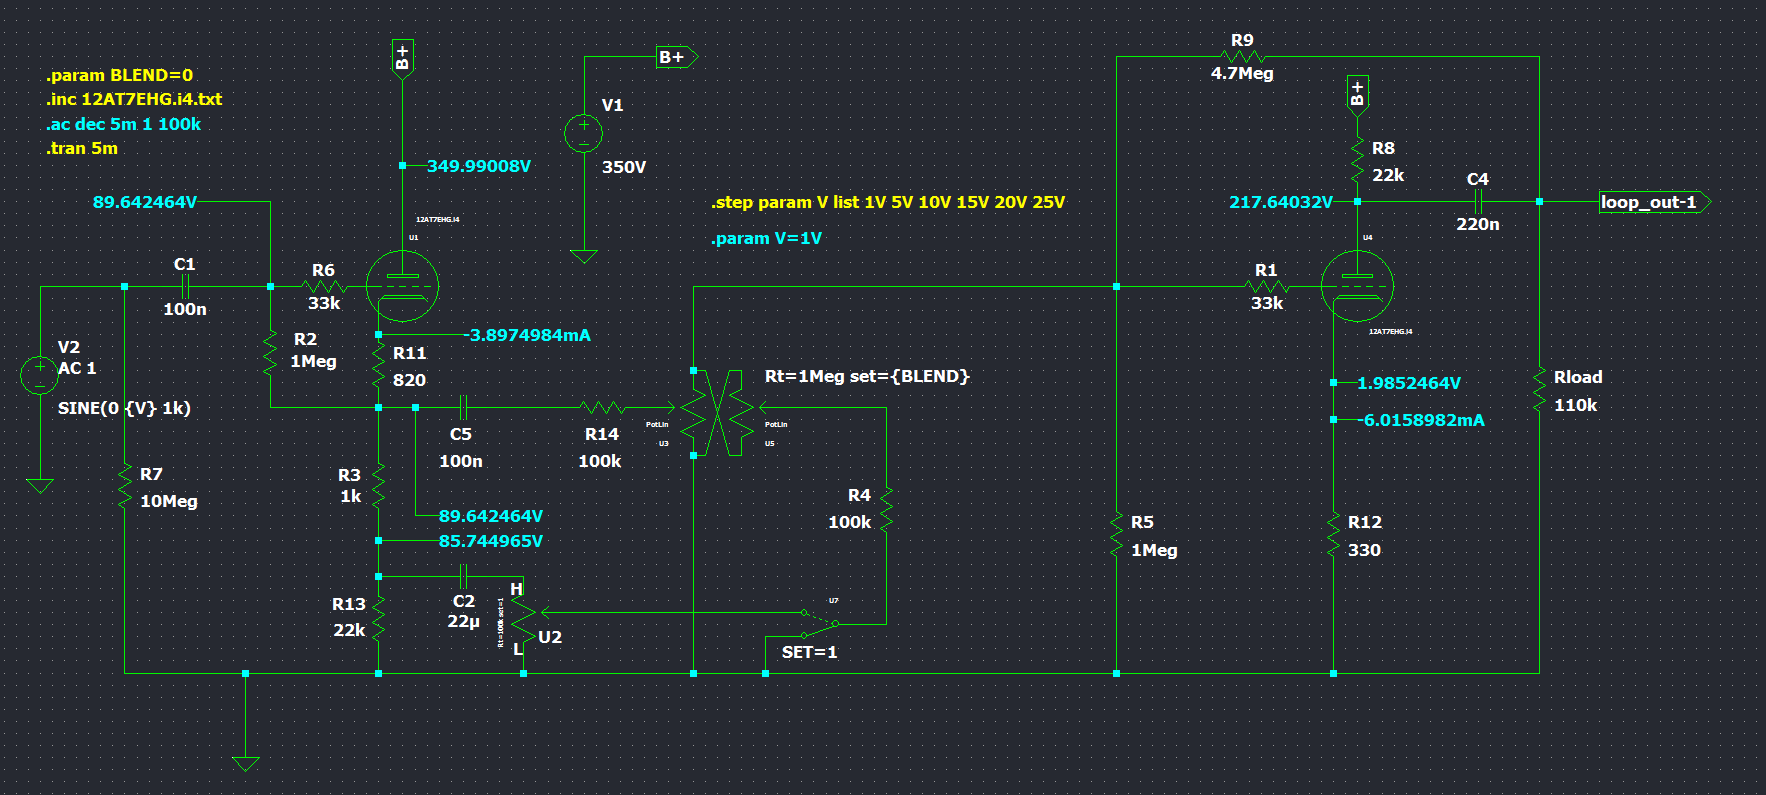Select the U4 triode tube symbol
Image resolution: width=1766 pixels, height=795 pixels.
(x=1357, y=286)
